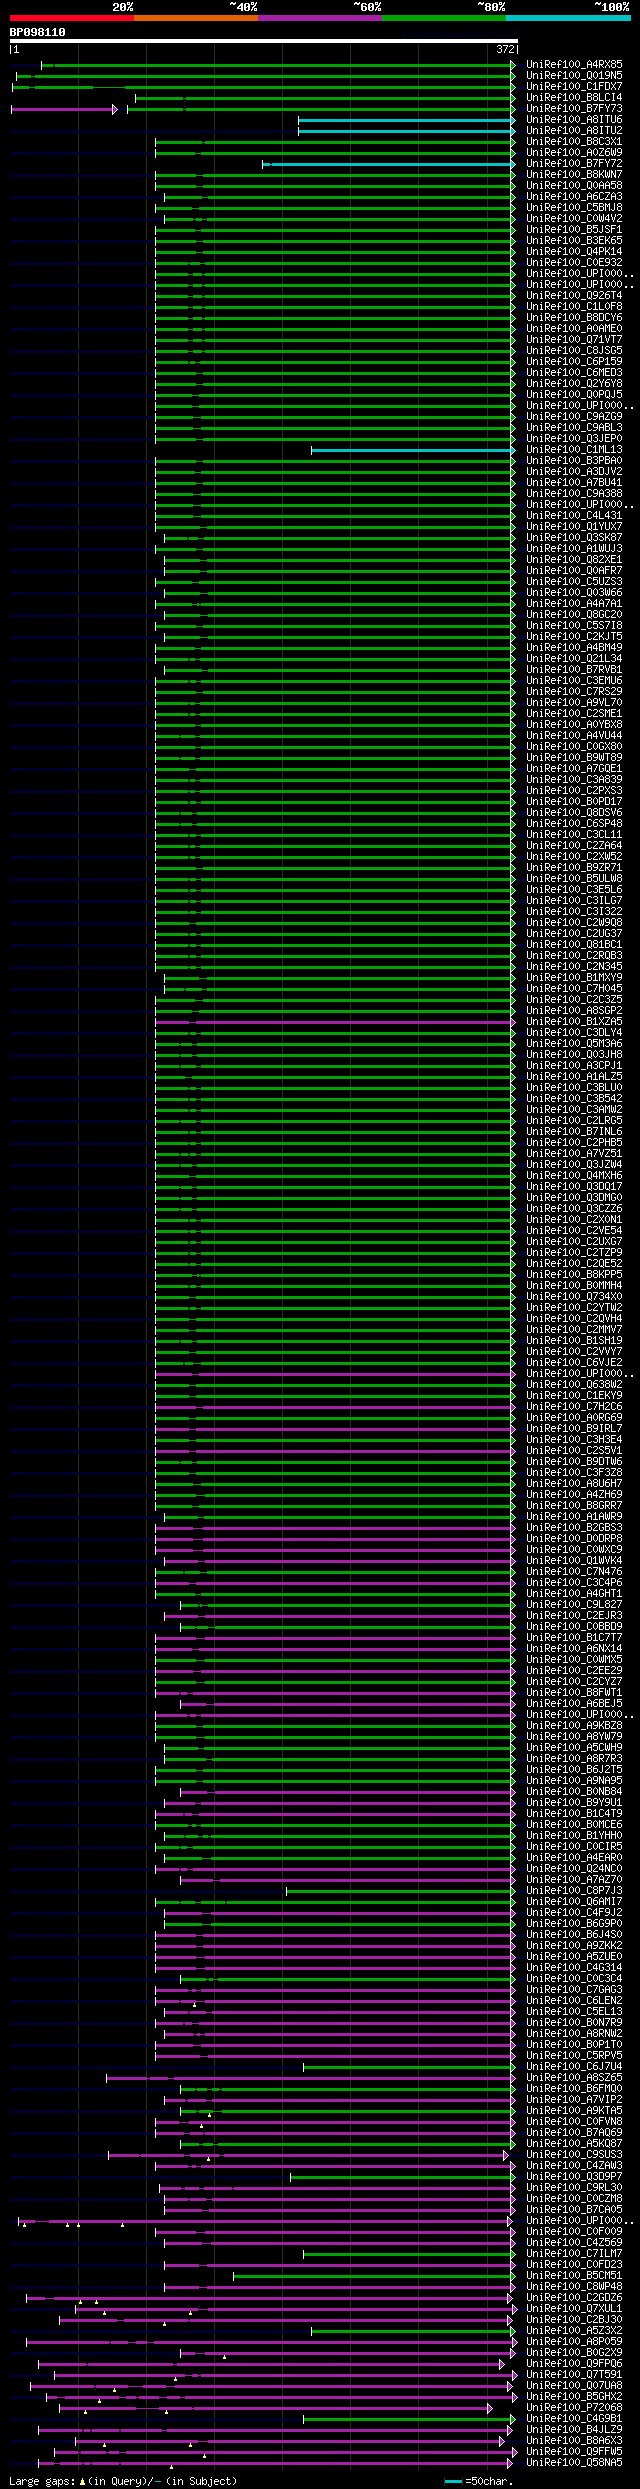Click the 372 end position label
The height and width of the screenshot is (2489, 640).
point(505,49)
